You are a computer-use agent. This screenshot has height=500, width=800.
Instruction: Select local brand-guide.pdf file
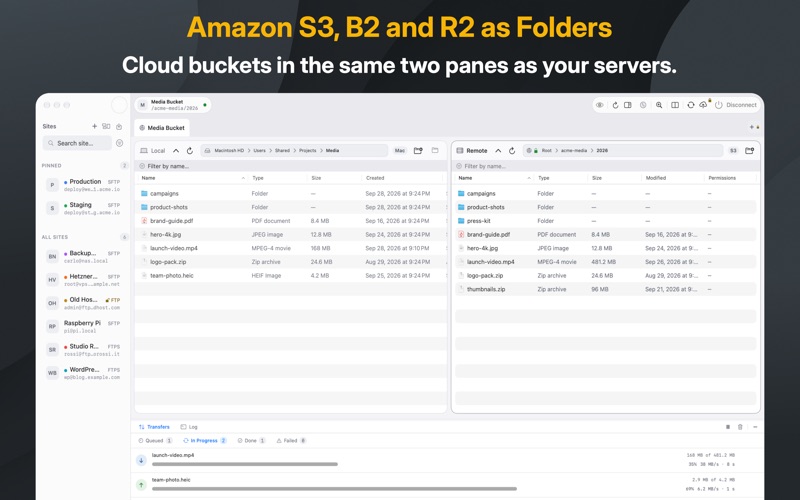[291, 221]
